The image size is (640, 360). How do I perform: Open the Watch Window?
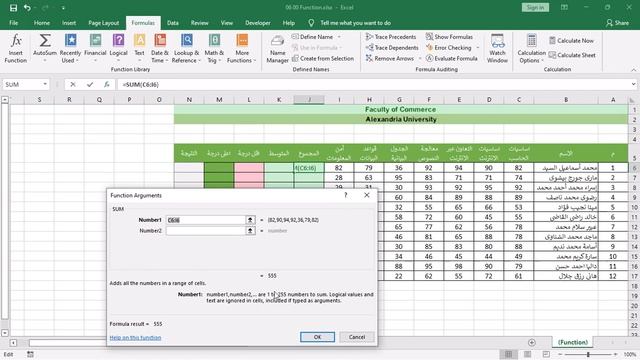pos(497,48)
